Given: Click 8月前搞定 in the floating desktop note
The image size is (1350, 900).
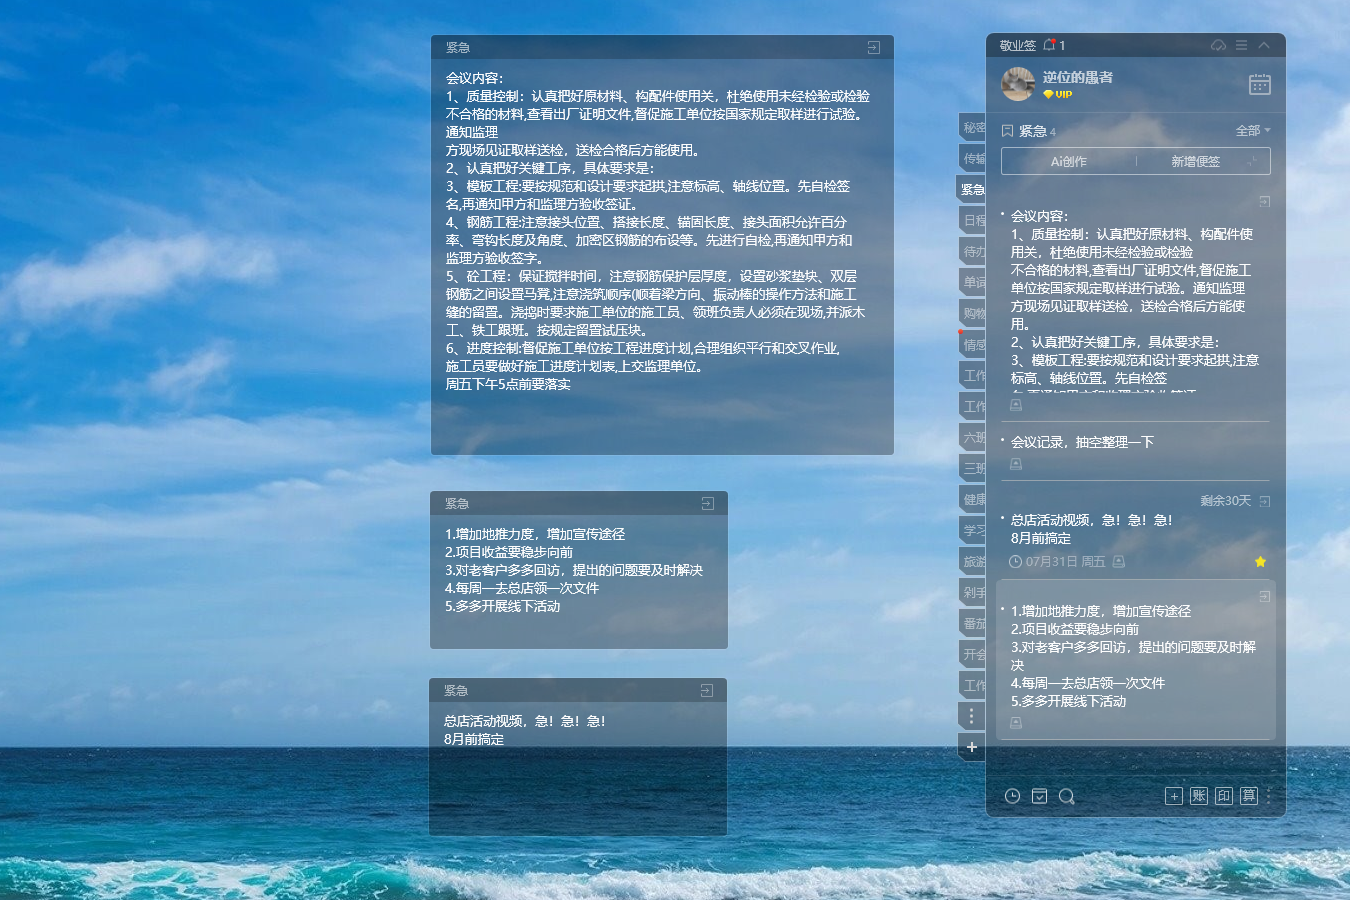Looking at the screenshot, I should pos(474,739).
